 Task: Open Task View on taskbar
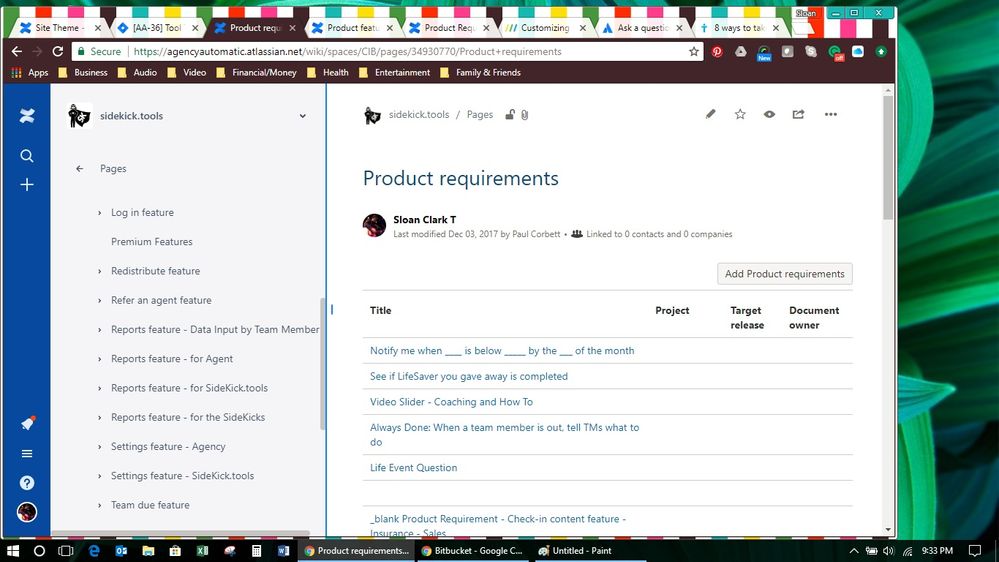point(66,551)
